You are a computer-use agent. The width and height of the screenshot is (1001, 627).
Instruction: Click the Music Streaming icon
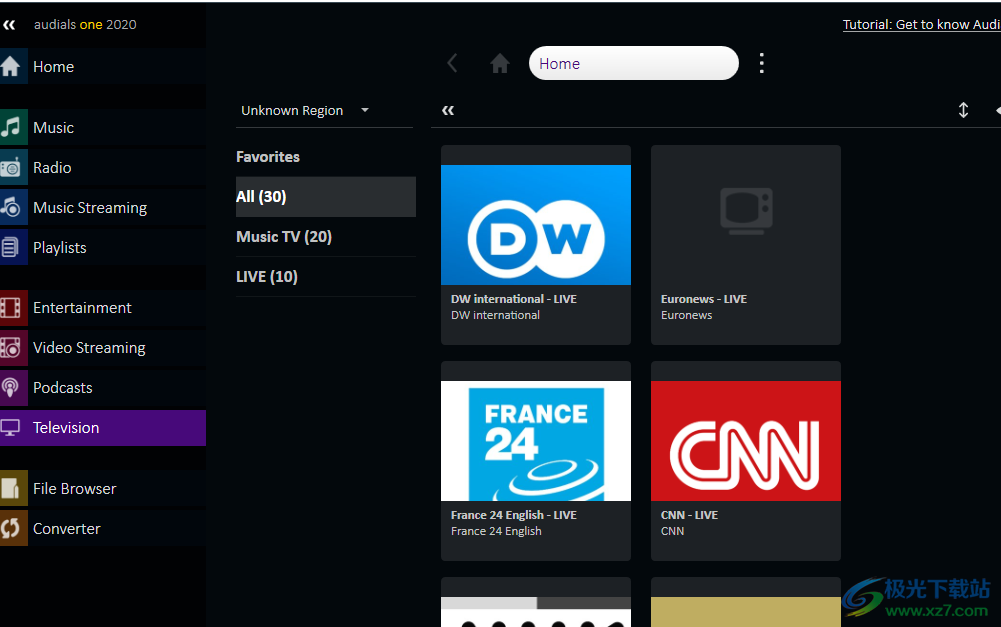point(12,208)
